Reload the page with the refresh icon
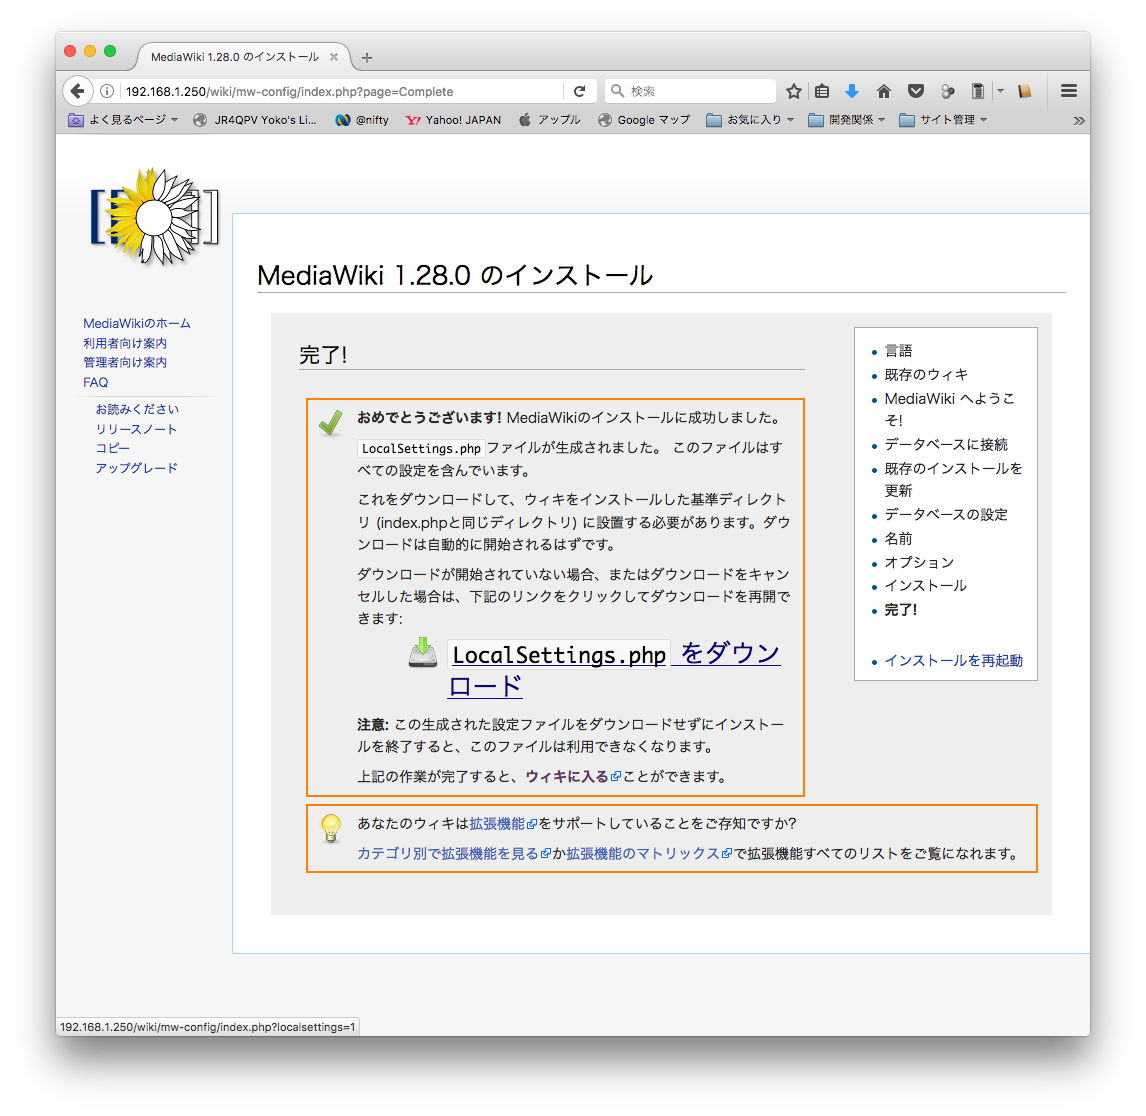 580,91
